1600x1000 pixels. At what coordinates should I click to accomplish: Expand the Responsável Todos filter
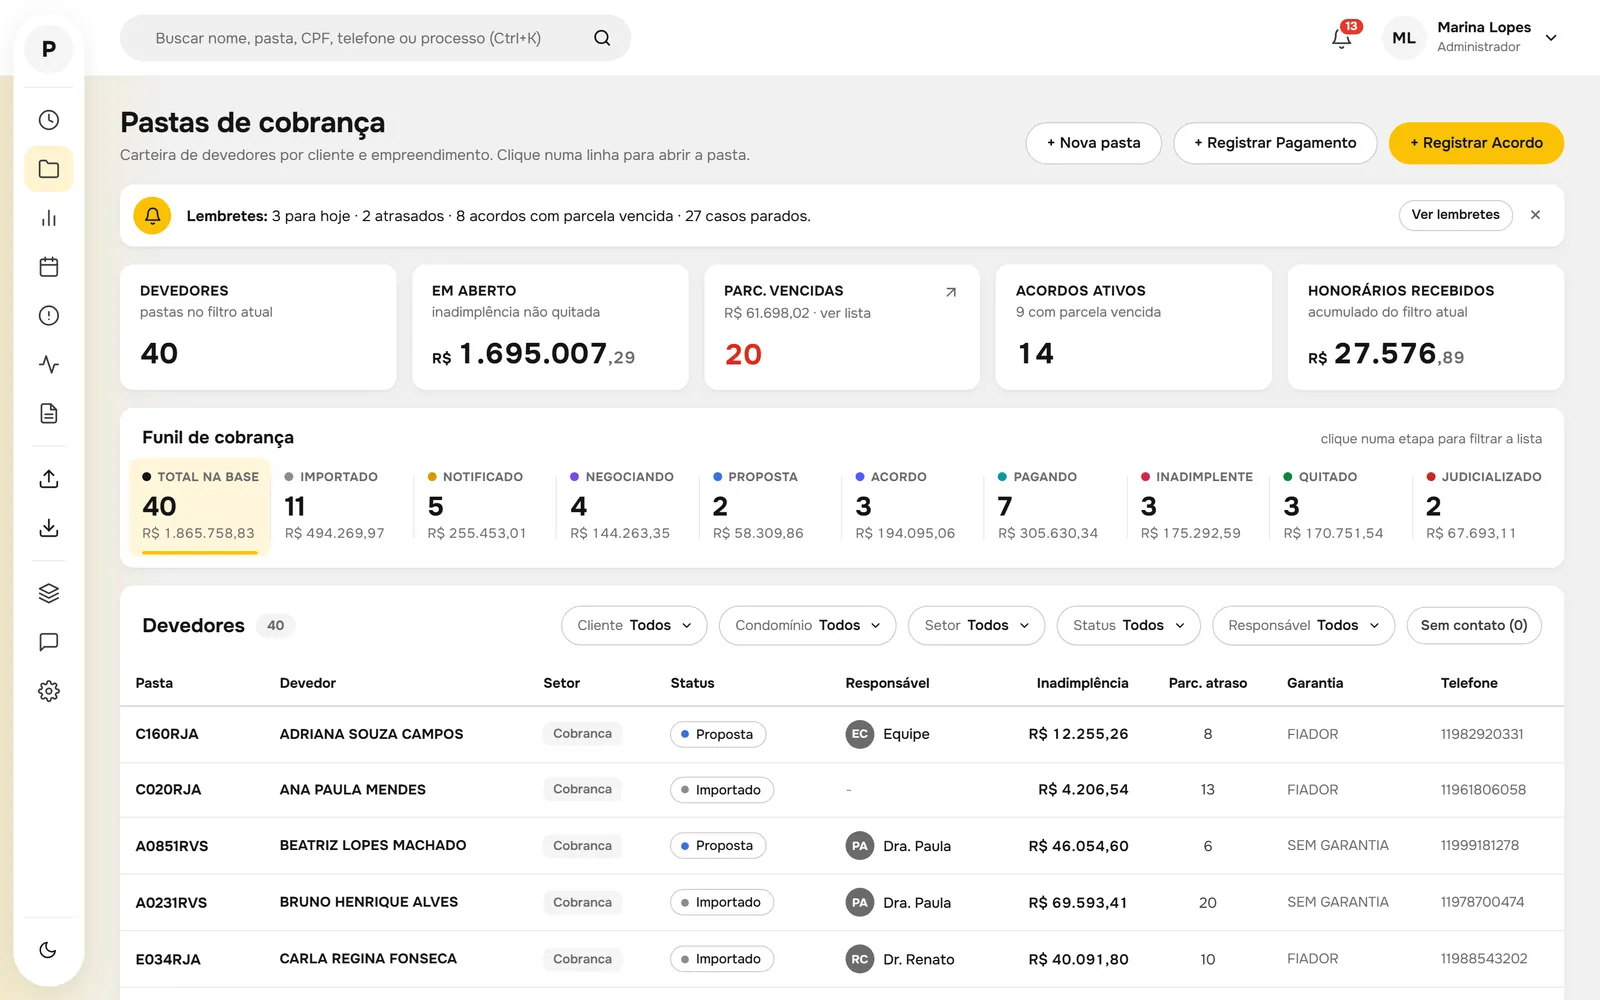click(x=1303, y=626)
